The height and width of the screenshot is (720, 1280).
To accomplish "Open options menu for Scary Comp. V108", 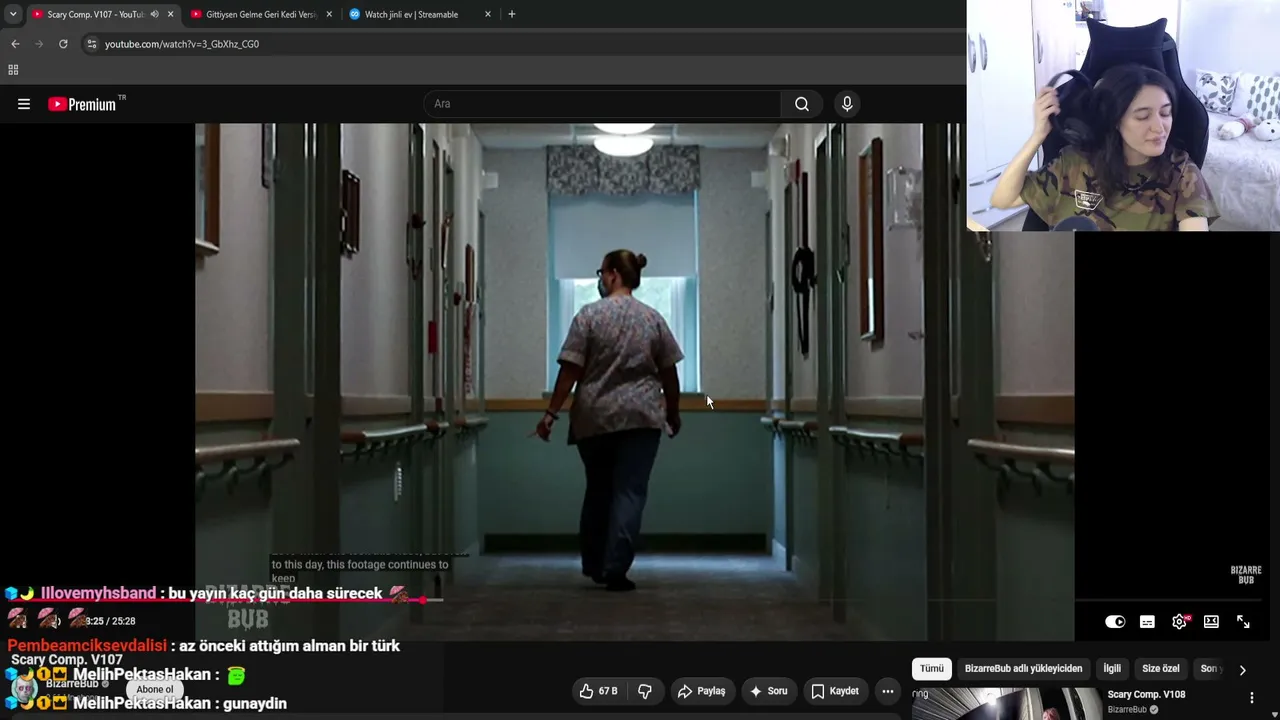I will pyautogui.click(x=1251, y=698).
